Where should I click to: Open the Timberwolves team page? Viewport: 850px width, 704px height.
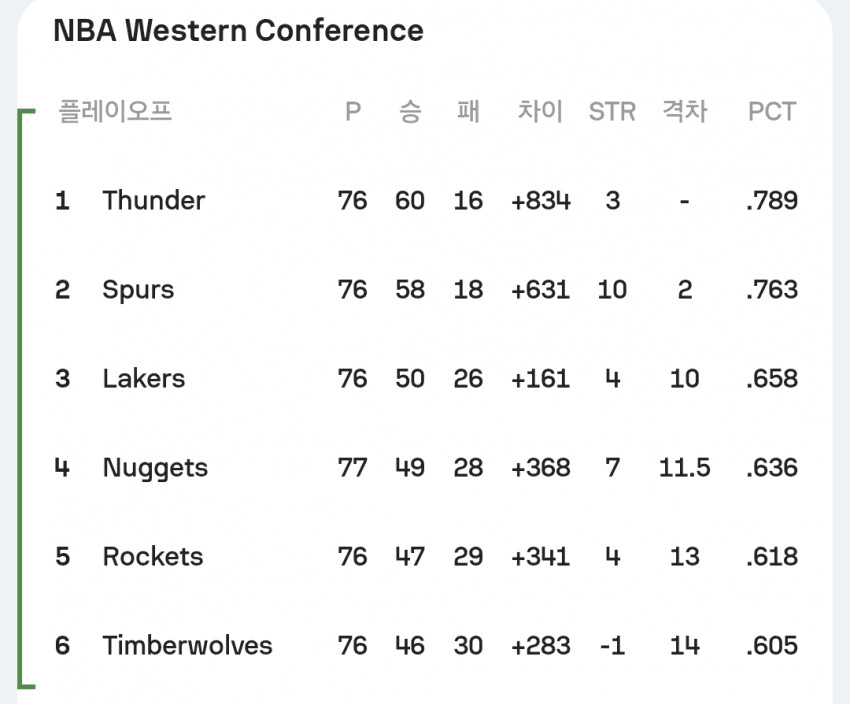pos(187,646)
